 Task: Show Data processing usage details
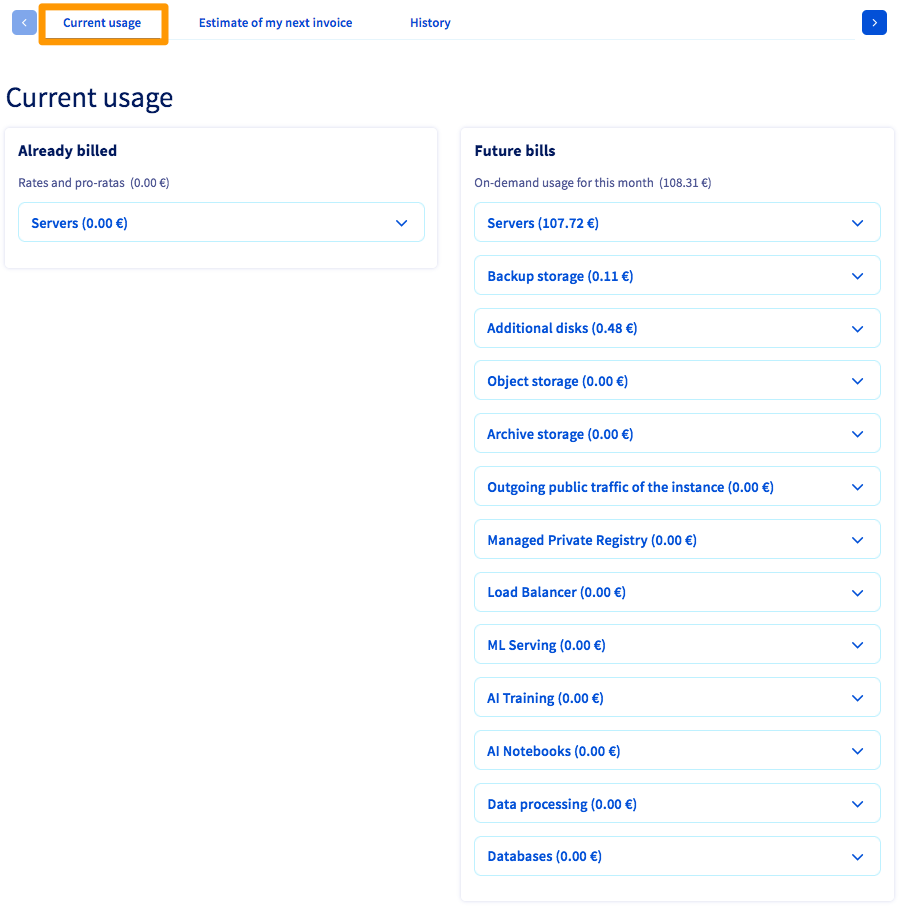pos(677,804)
